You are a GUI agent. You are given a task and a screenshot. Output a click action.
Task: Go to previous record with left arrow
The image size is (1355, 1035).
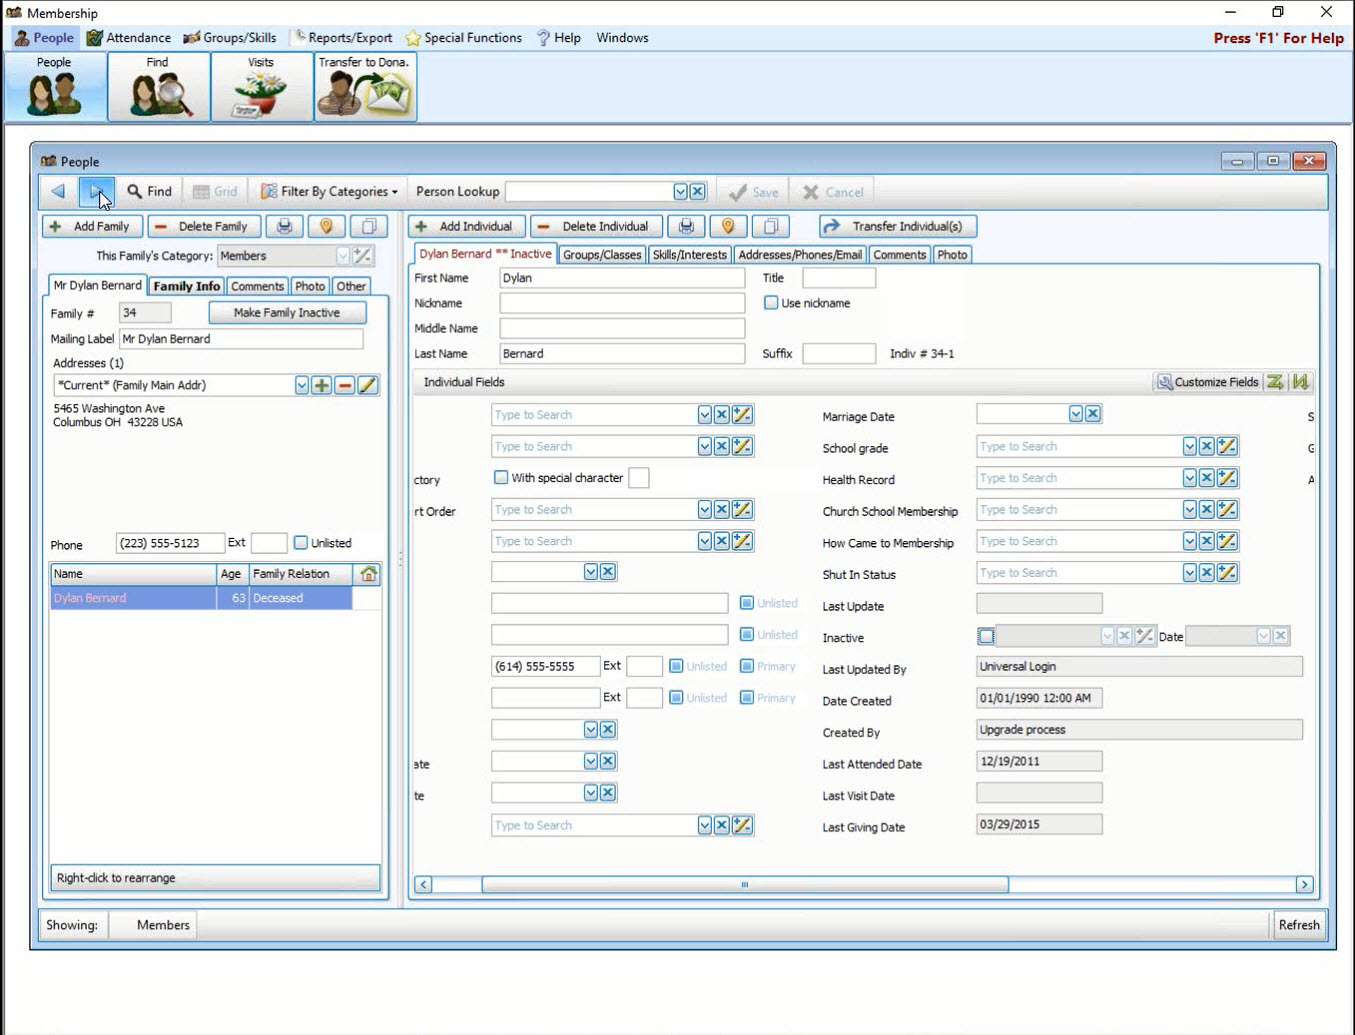[x=58, y=191]
